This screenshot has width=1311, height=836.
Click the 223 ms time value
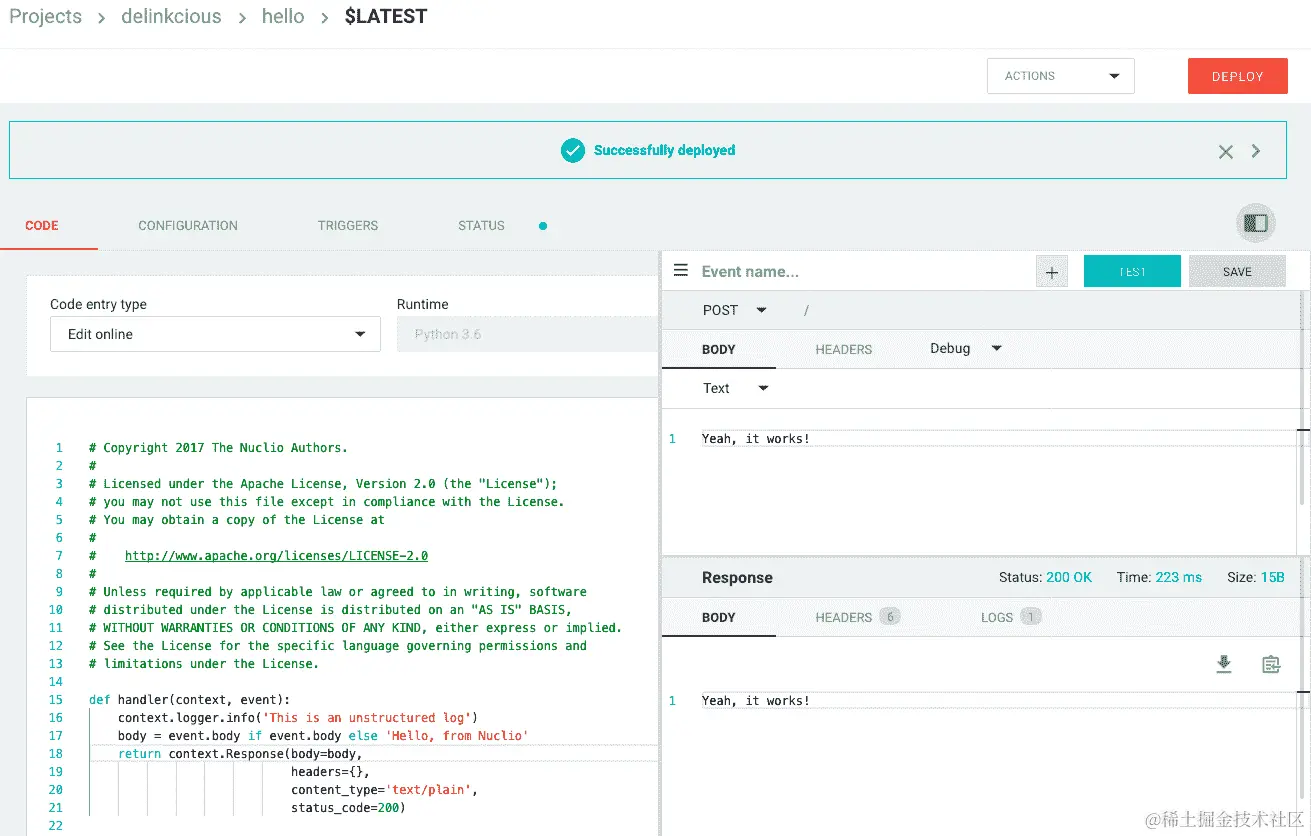click(1179, 578)
